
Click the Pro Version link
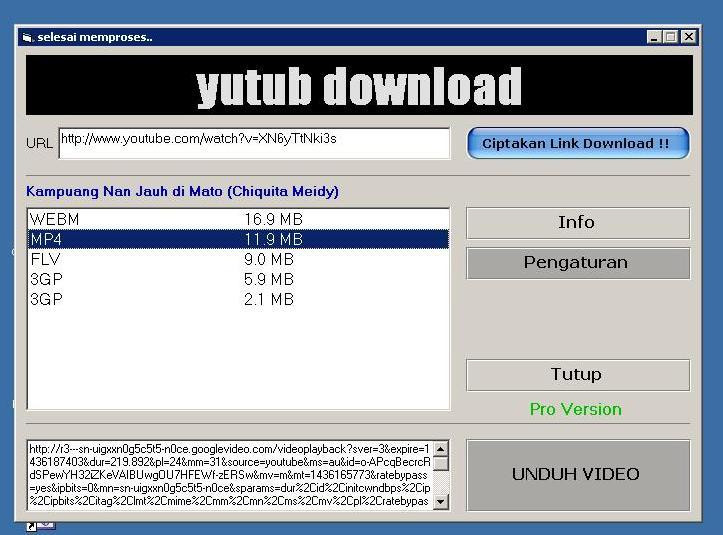coord(575,409)
